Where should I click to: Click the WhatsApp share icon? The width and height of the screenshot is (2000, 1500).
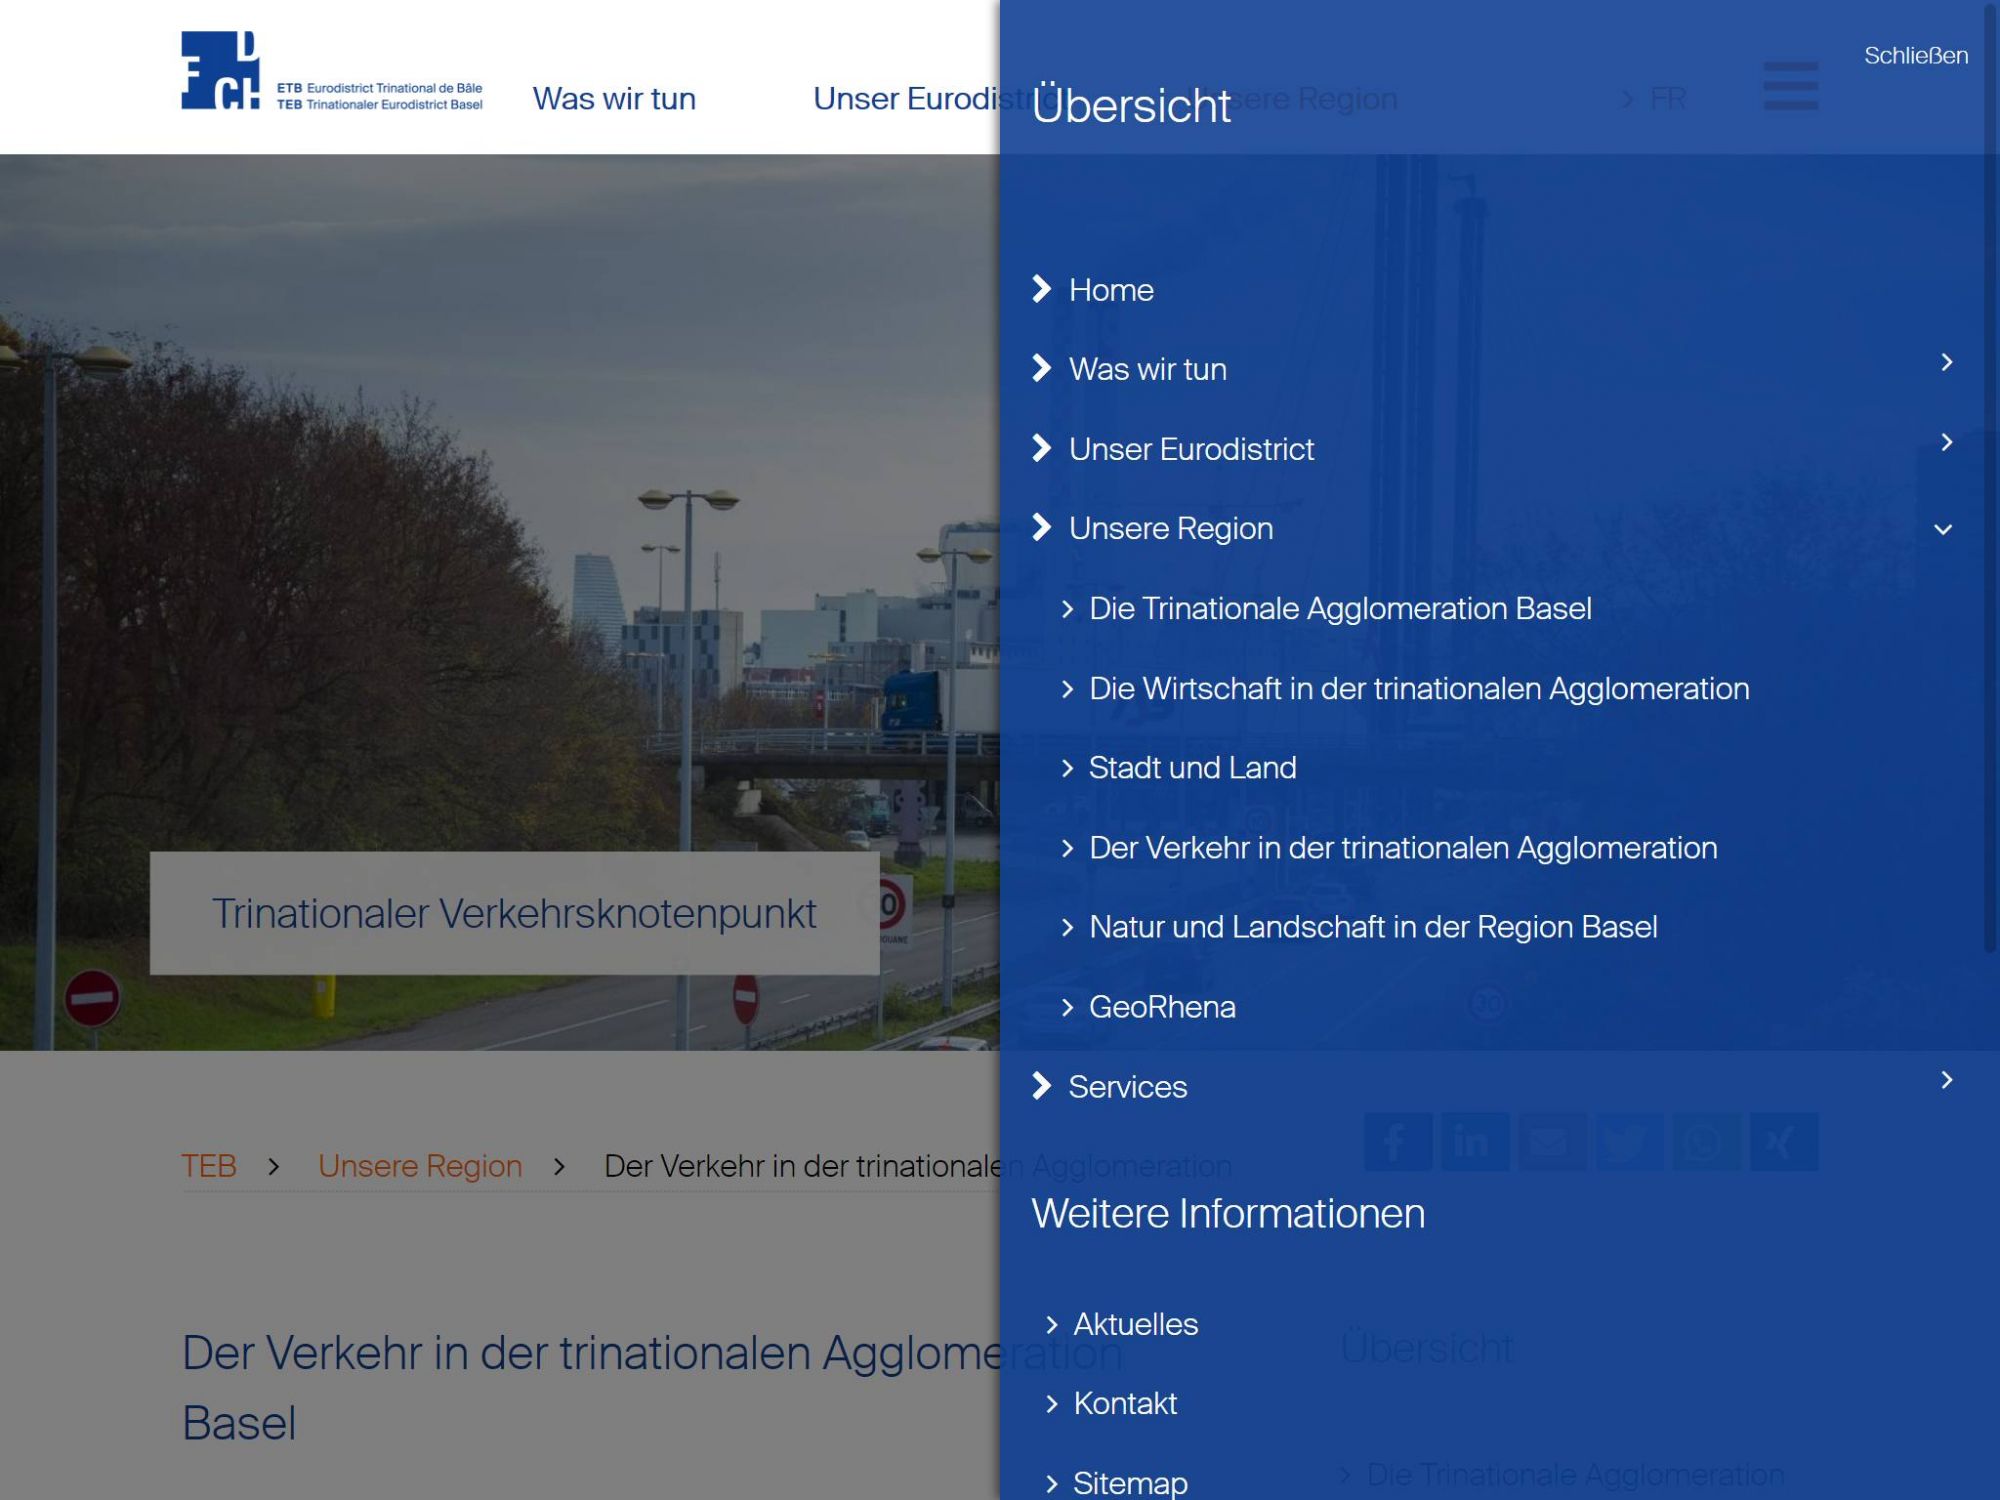(x=1706, y=1141)
